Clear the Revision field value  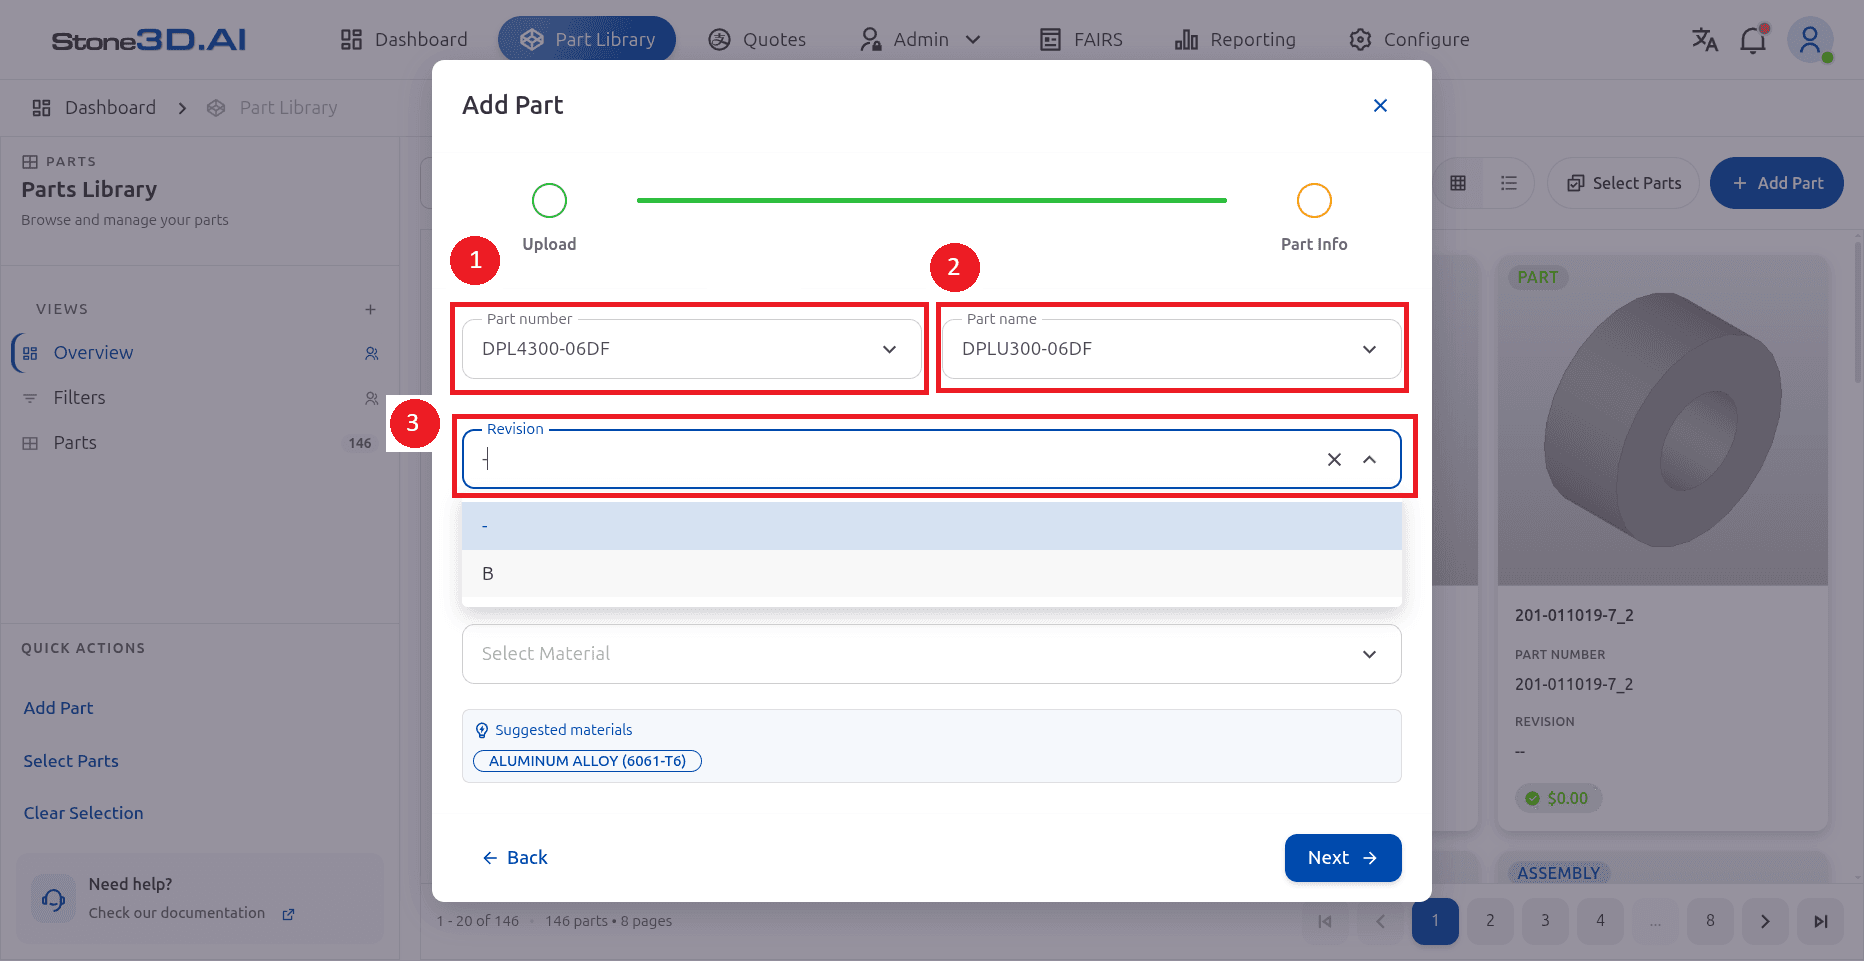1334,459
